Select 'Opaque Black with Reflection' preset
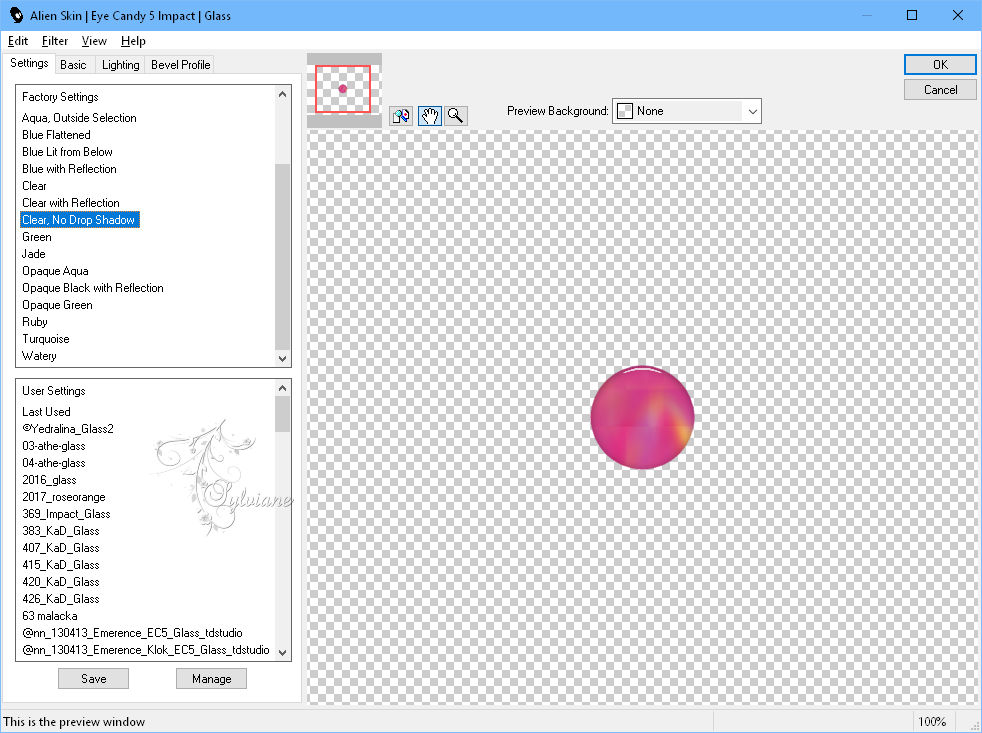982x733 pixels. tap(93, 288)
